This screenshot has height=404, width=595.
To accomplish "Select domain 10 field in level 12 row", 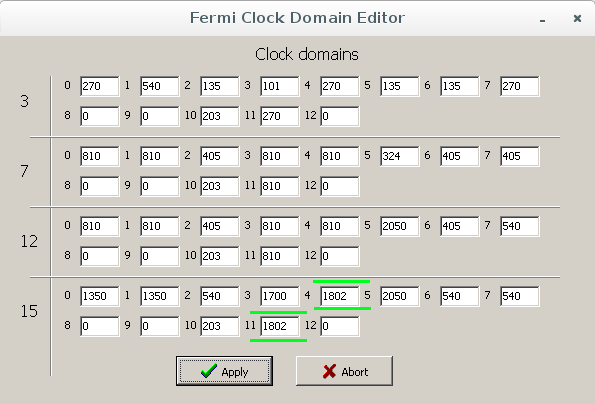I will point(220,256).
